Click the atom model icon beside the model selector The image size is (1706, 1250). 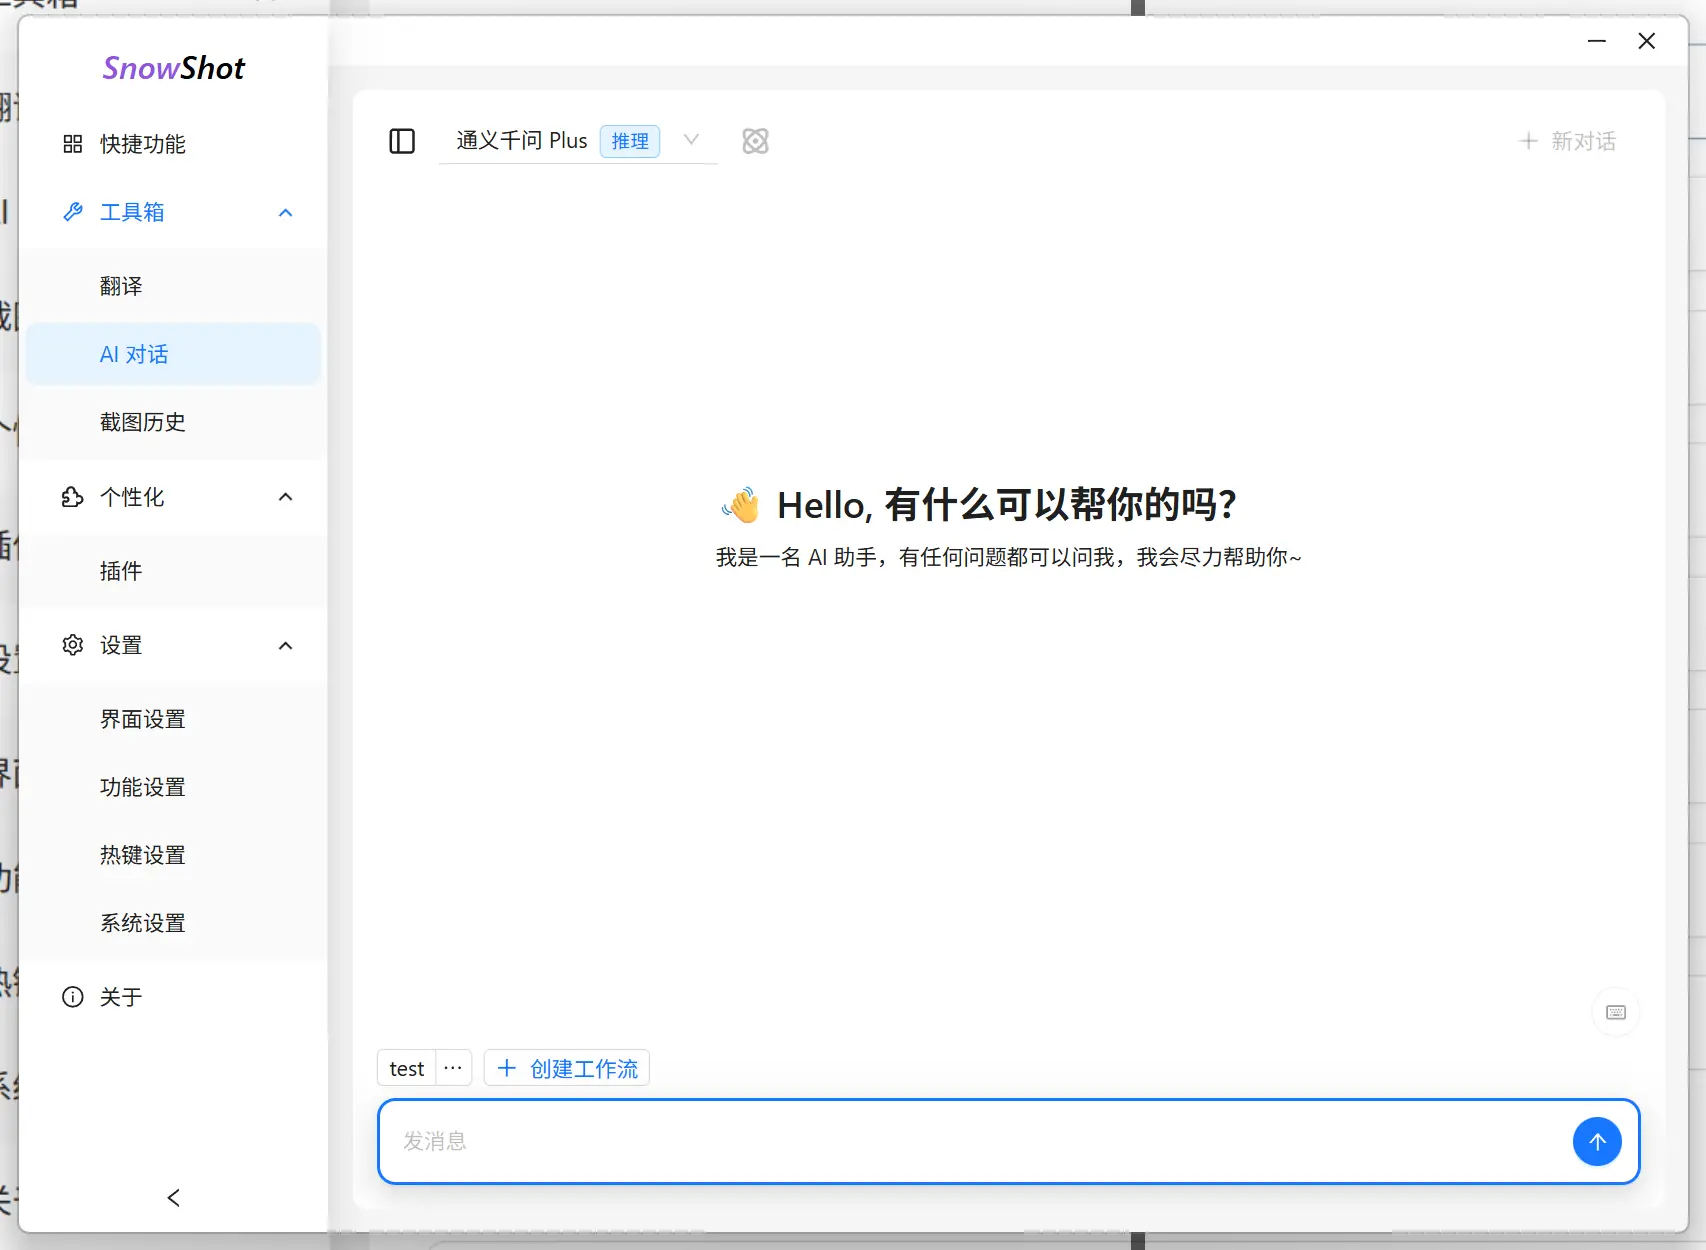pos(755,141)
